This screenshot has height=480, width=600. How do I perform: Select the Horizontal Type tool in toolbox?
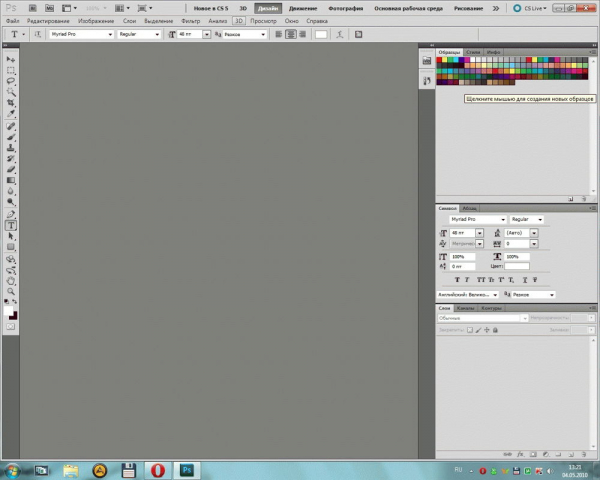pyautogui.click(x=11, y=225)
